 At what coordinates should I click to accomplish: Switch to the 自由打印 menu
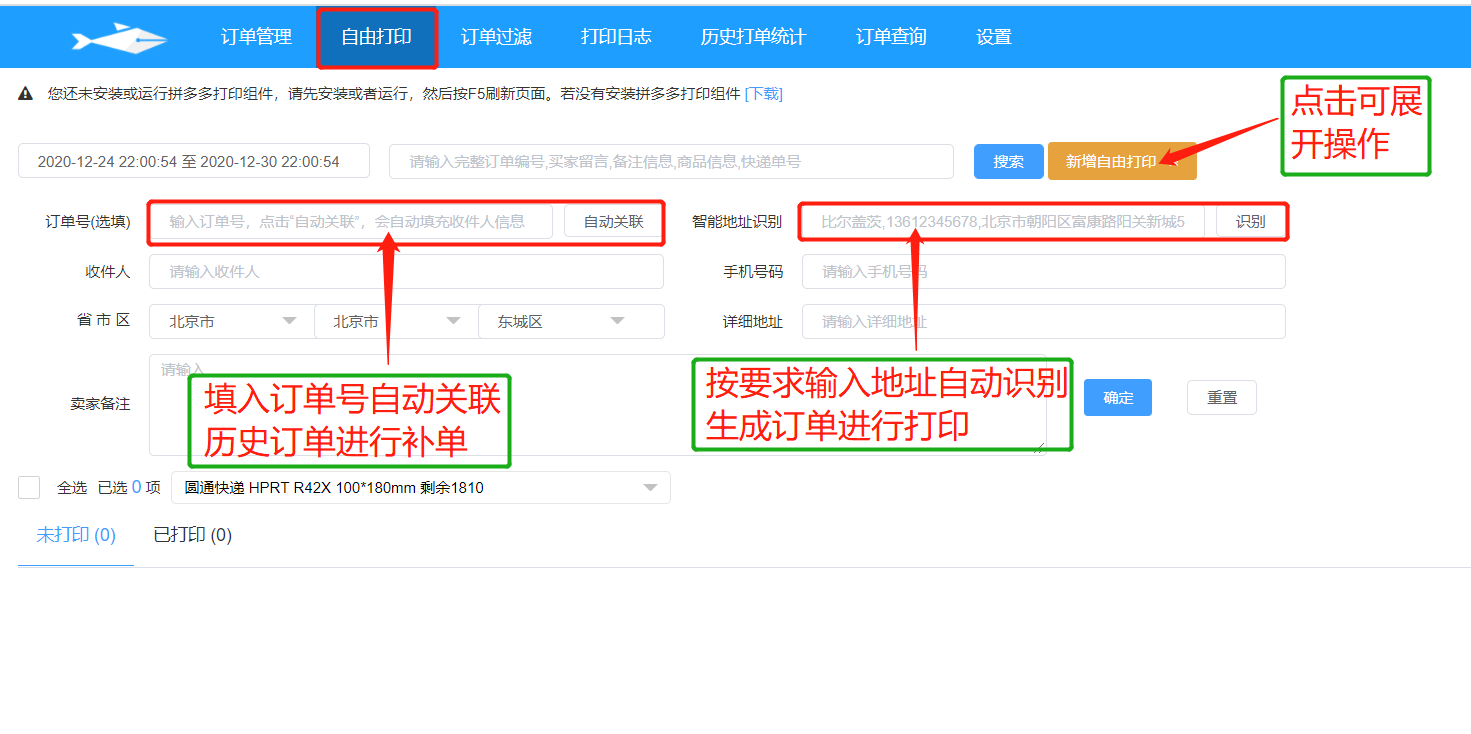point(376,37)
